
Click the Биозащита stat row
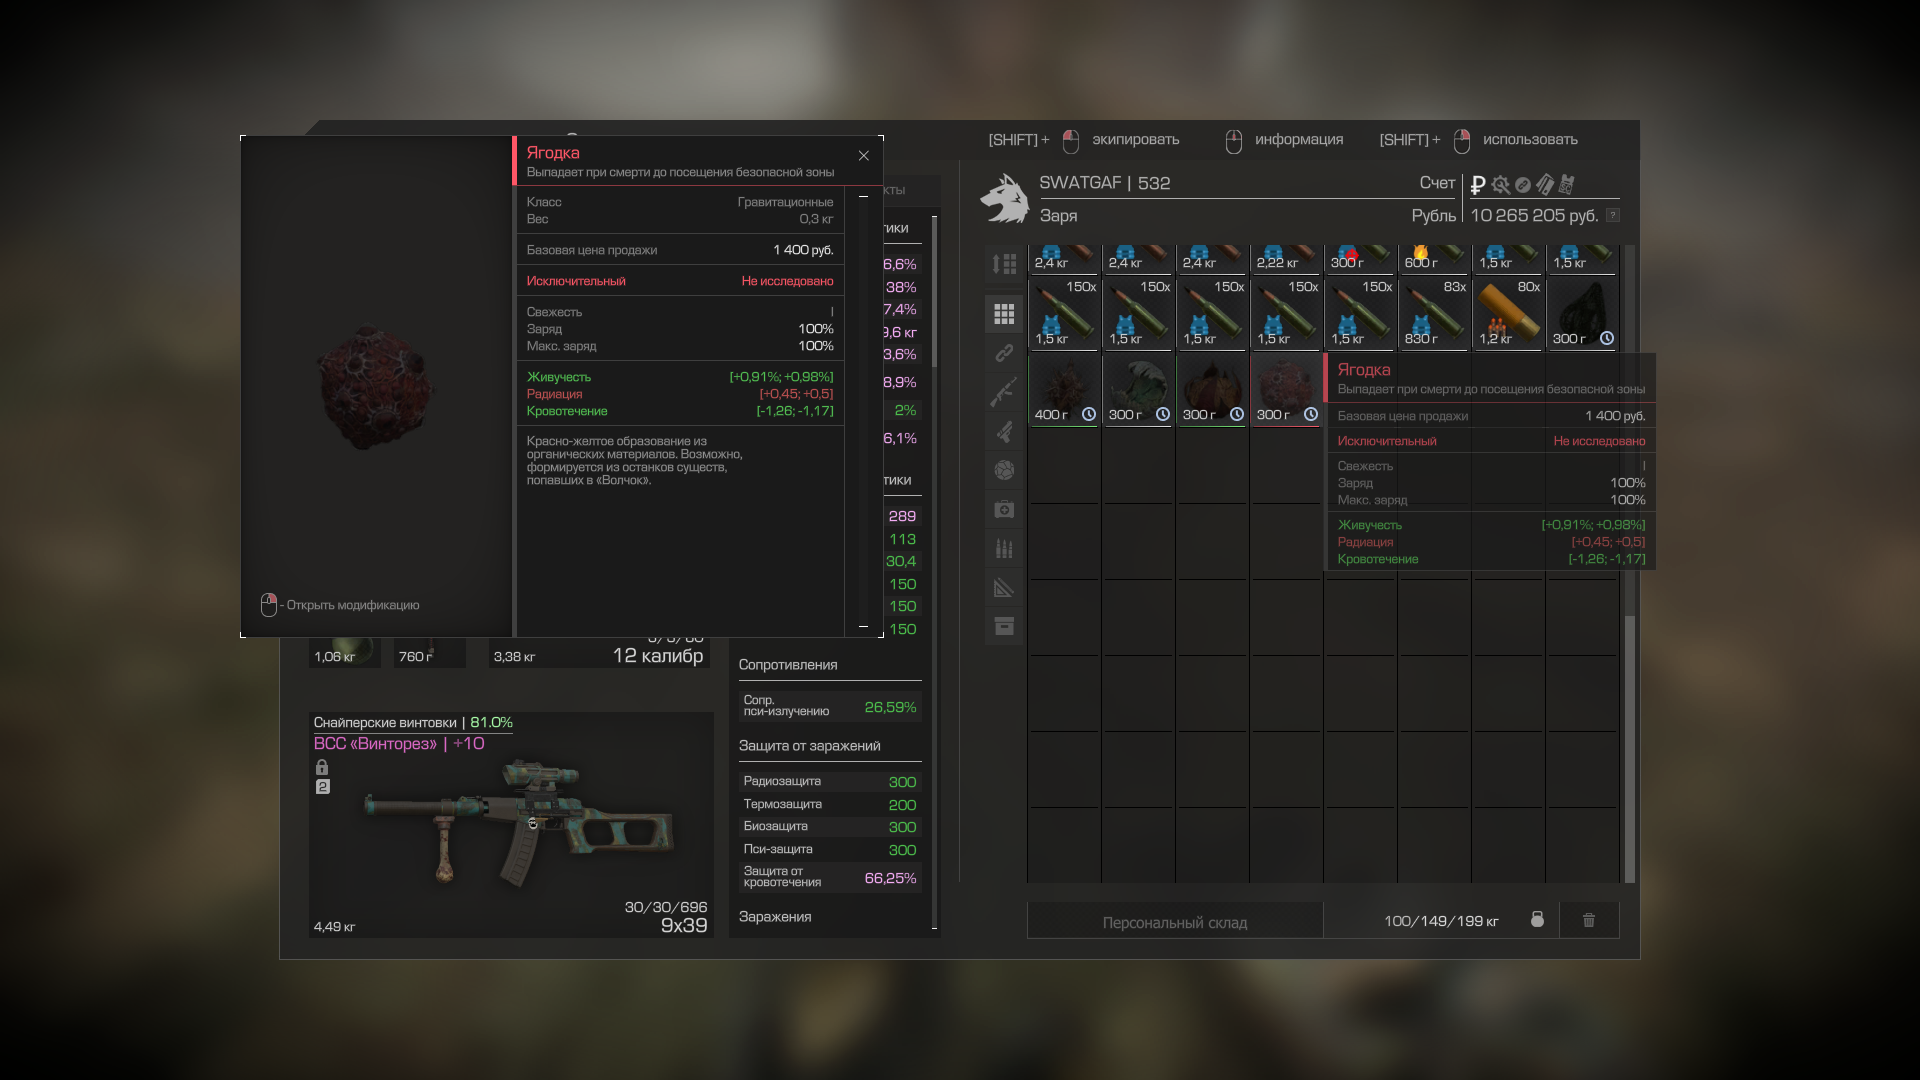[830, 827]
